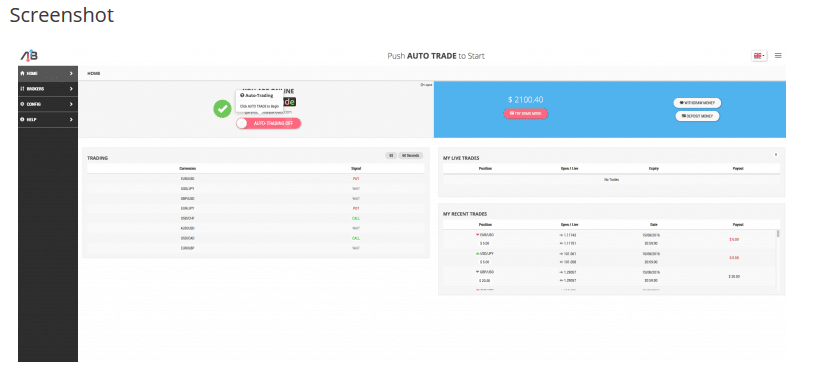The width and height of the screenshot is (818, 370).
Task: Select BROKERS in the sidebar
Action: coord(48,89)
